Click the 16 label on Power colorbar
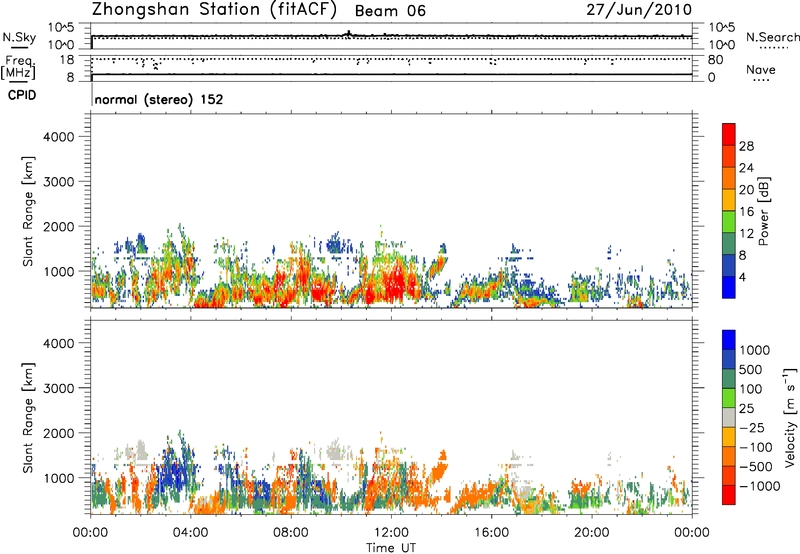 (x=746, y=212)
